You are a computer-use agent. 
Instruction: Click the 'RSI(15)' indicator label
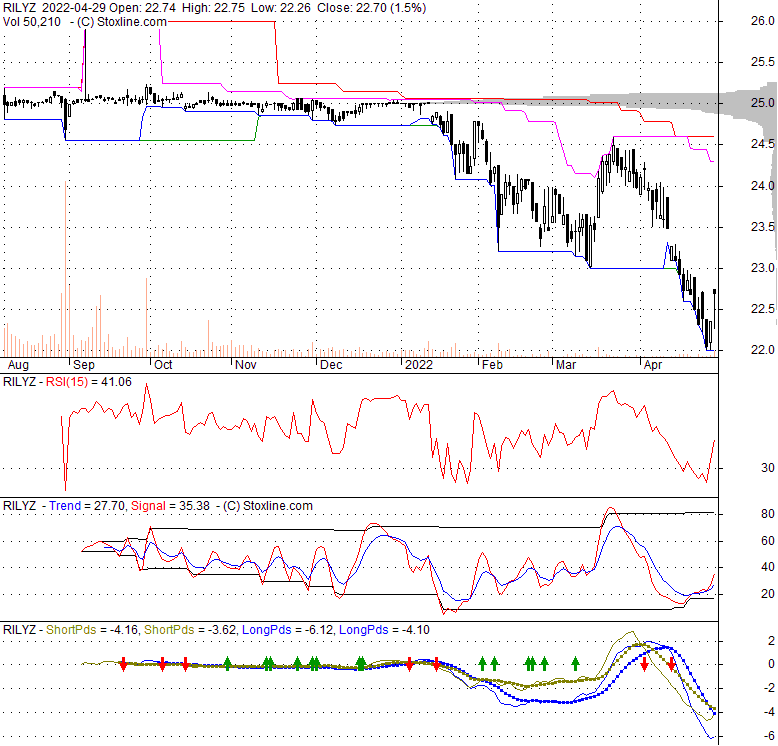point(66,382)
